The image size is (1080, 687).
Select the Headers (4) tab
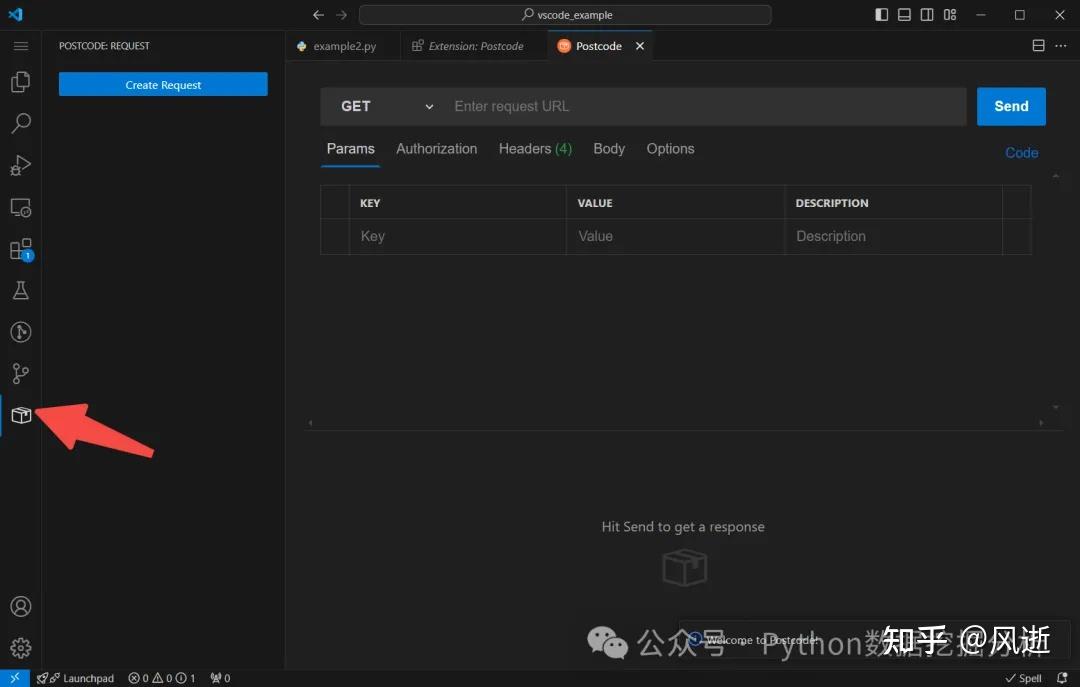535,149
